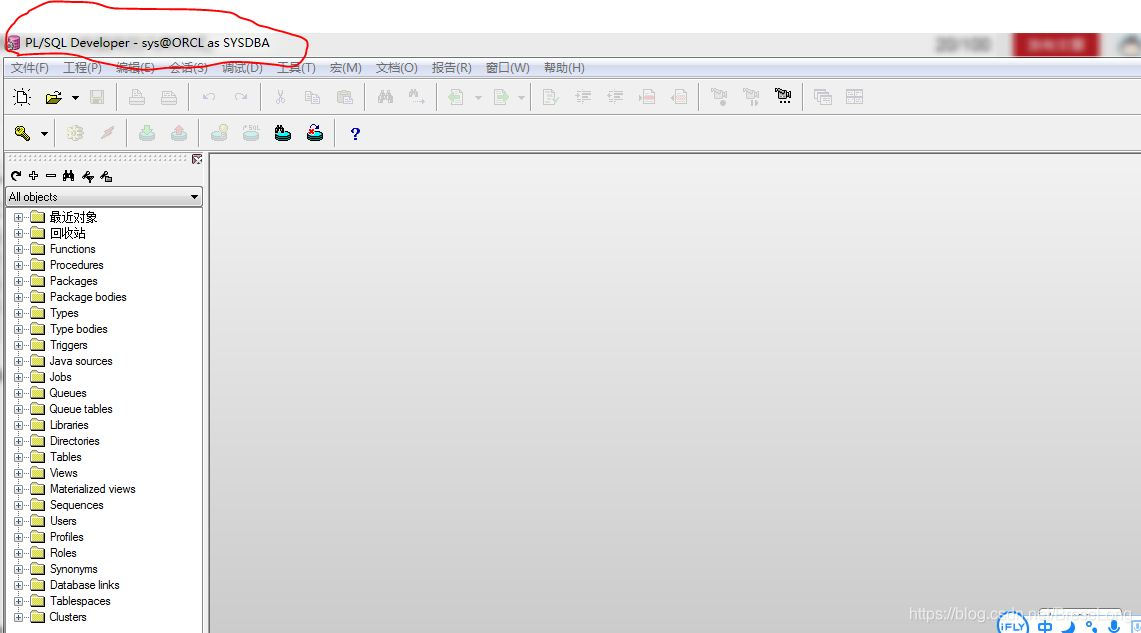Expand the Functions folder
The height and width of the screenshot is (633, 1141).
[x=19, y=250]
